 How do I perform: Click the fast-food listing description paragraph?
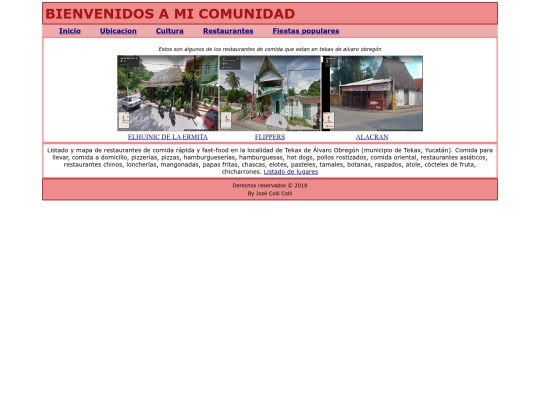pyautogui.click(x=270, y=161)
